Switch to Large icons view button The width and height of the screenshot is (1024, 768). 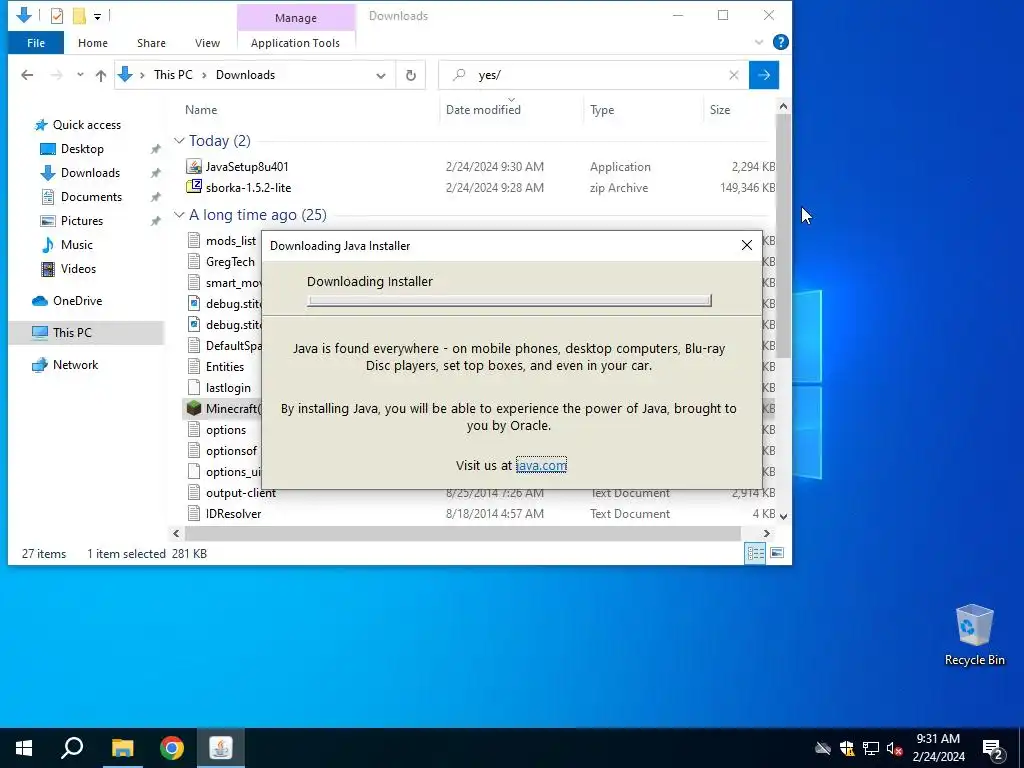777,554
